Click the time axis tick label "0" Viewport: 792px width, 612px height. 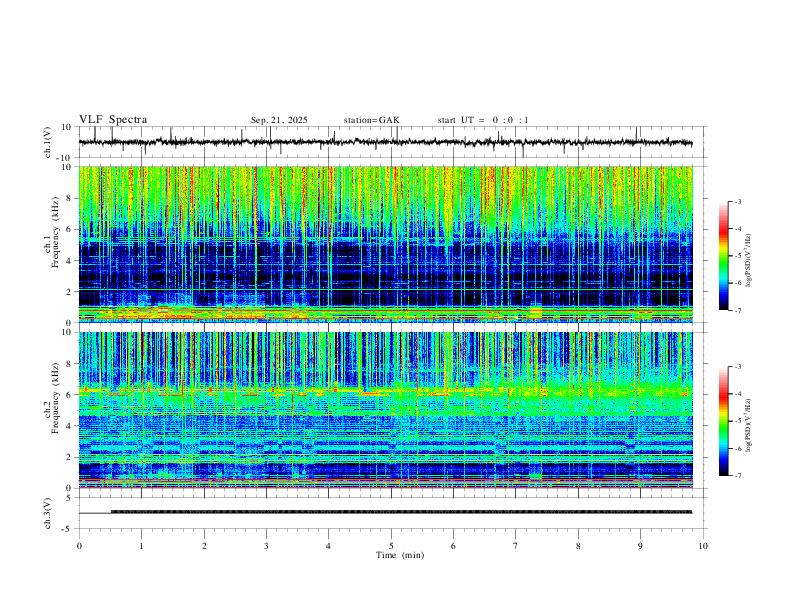pos(79,546)
